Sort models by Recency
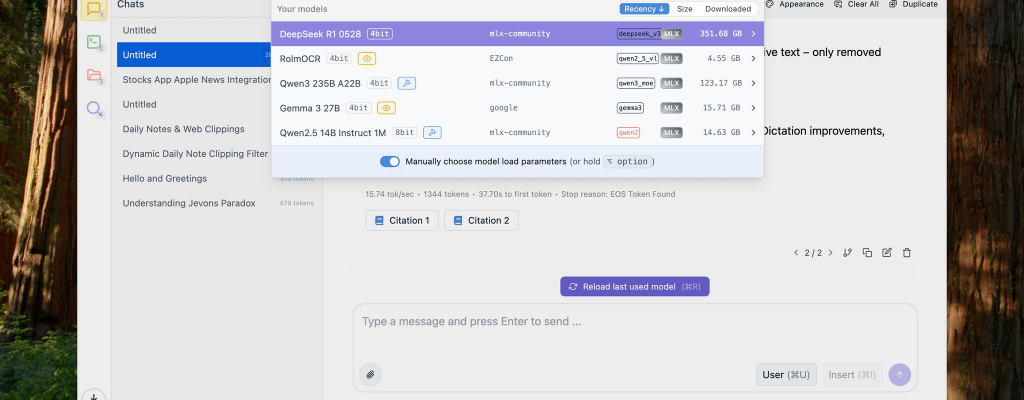The image size is (1024, 400). click(x=644, y=9)
